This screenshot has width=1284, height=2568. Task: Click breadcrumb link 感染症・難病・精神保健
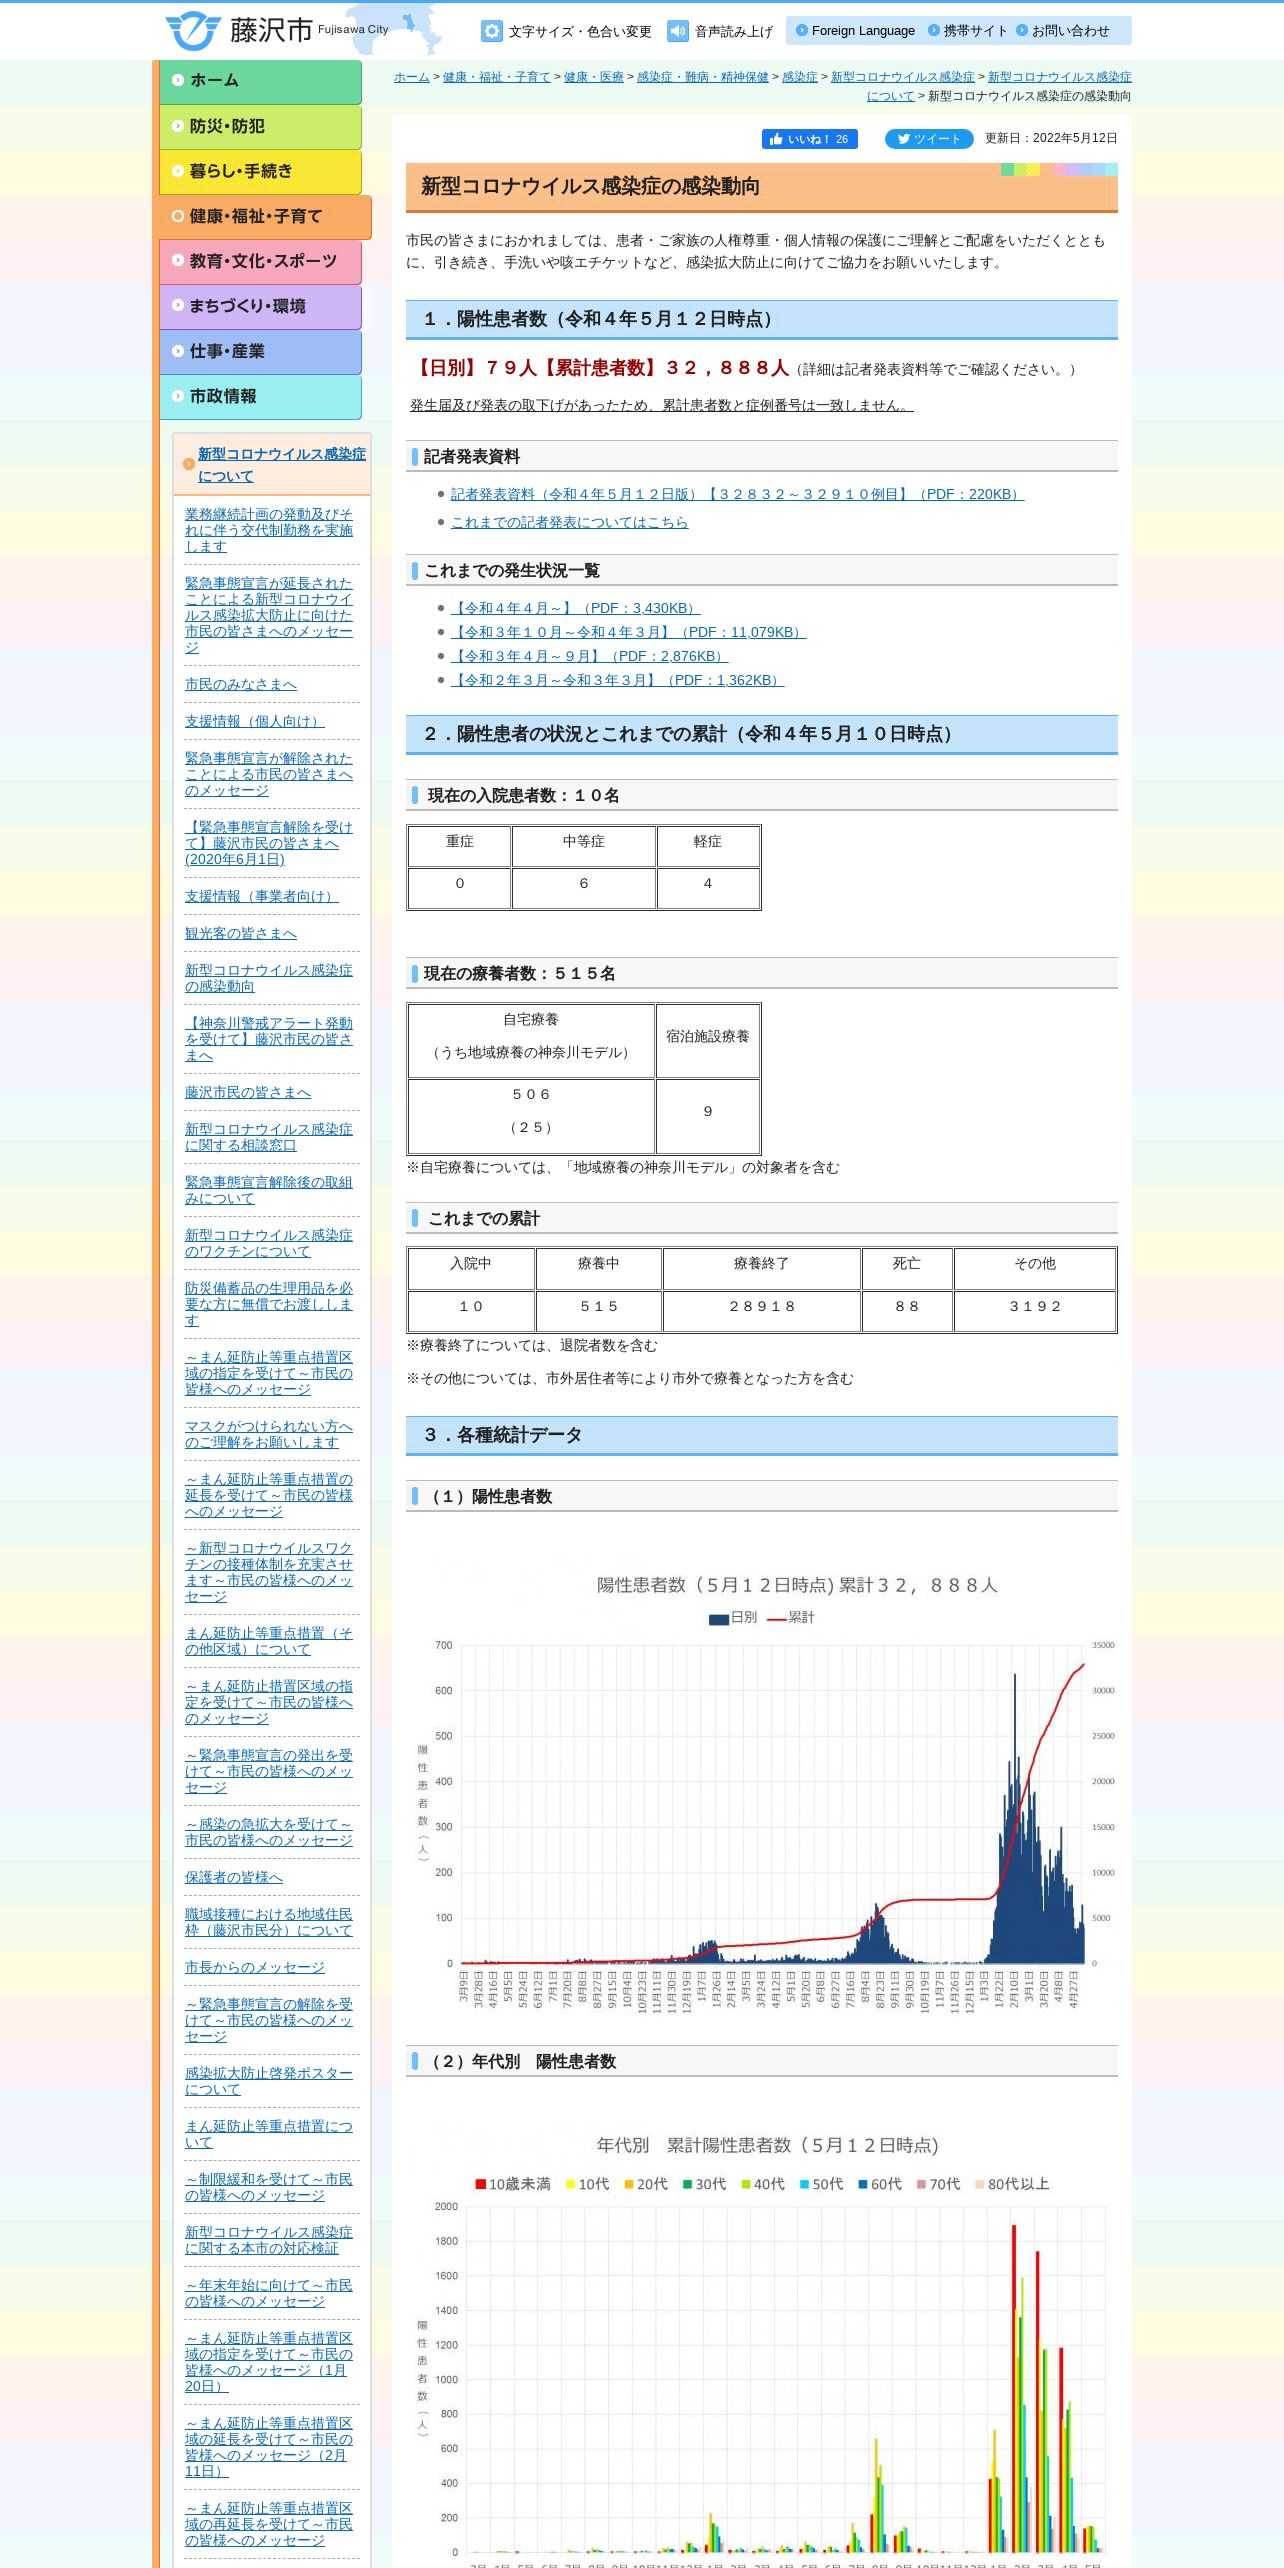(703, 77)
